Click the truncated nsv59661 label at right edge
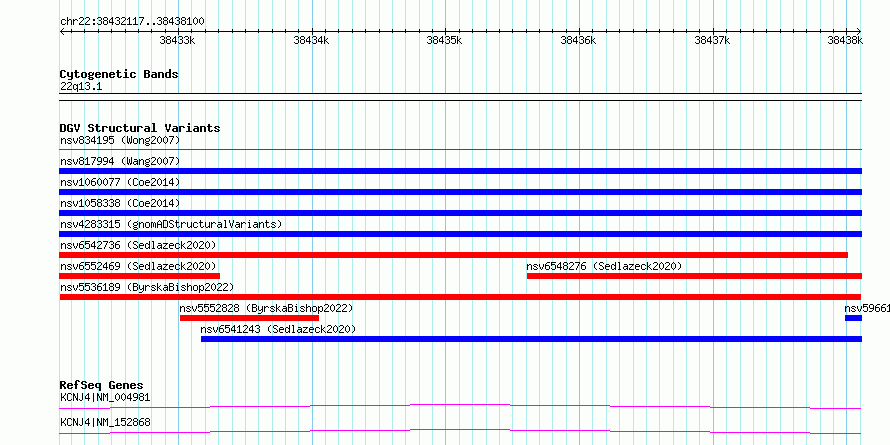Screen dimensions: 890x445 tap(867, 308)
